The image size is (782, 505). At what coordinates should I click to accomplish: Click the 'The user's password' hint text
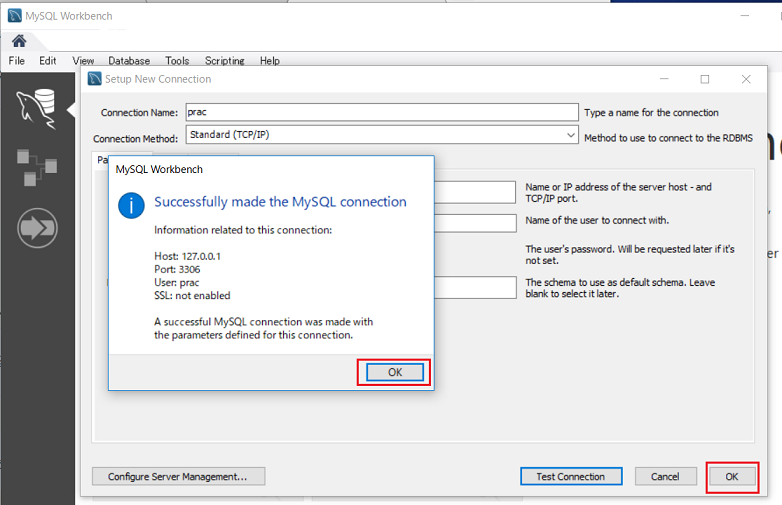pos(630,254)
